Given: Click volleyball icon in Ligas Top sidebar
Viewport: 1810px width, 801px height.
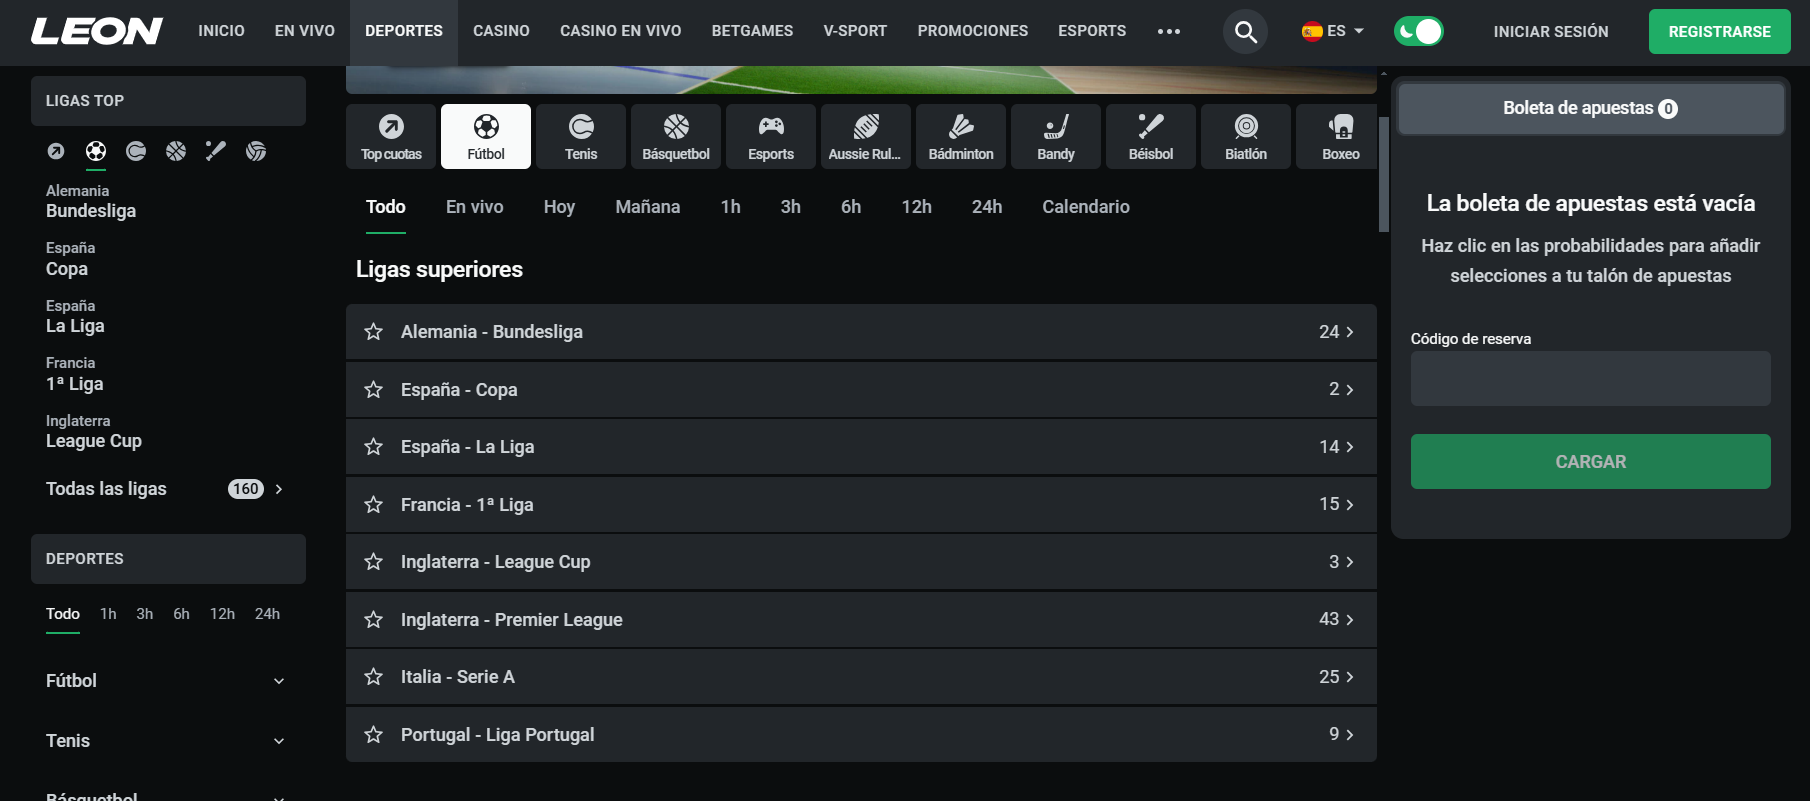Looking at the screenshot, I should point(256,151).
